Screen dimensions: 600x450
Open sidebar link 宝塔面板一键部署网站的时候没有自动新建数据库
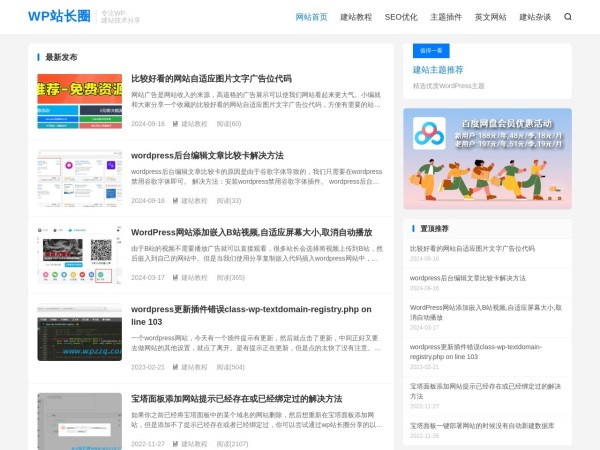[x=481, y=425]
